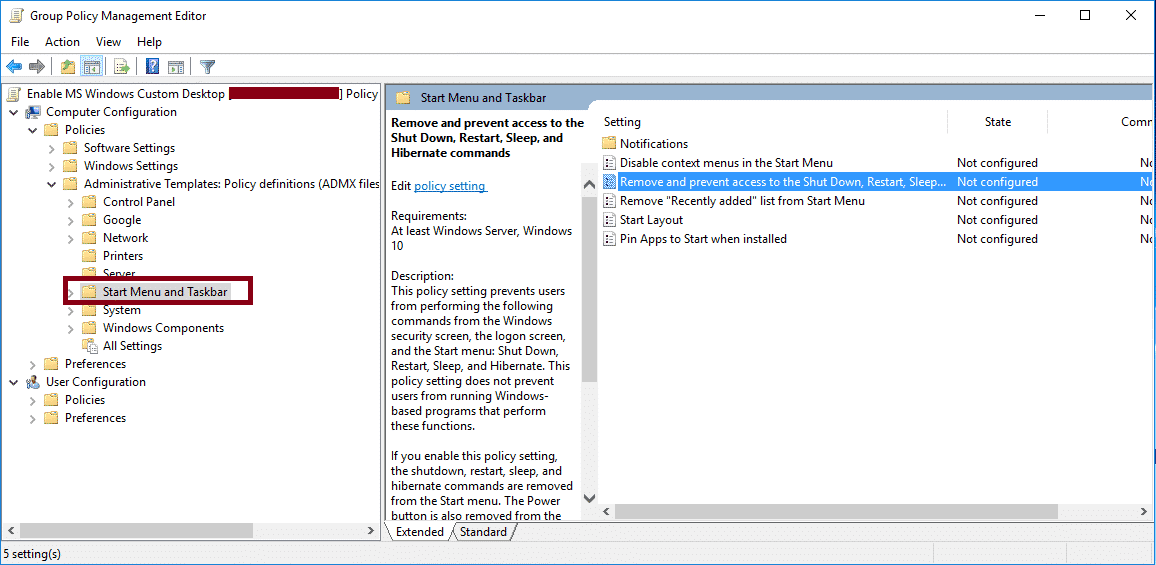Sort by the State column header
Viewport: 1156px width, 565px height.
click(997, 122)
